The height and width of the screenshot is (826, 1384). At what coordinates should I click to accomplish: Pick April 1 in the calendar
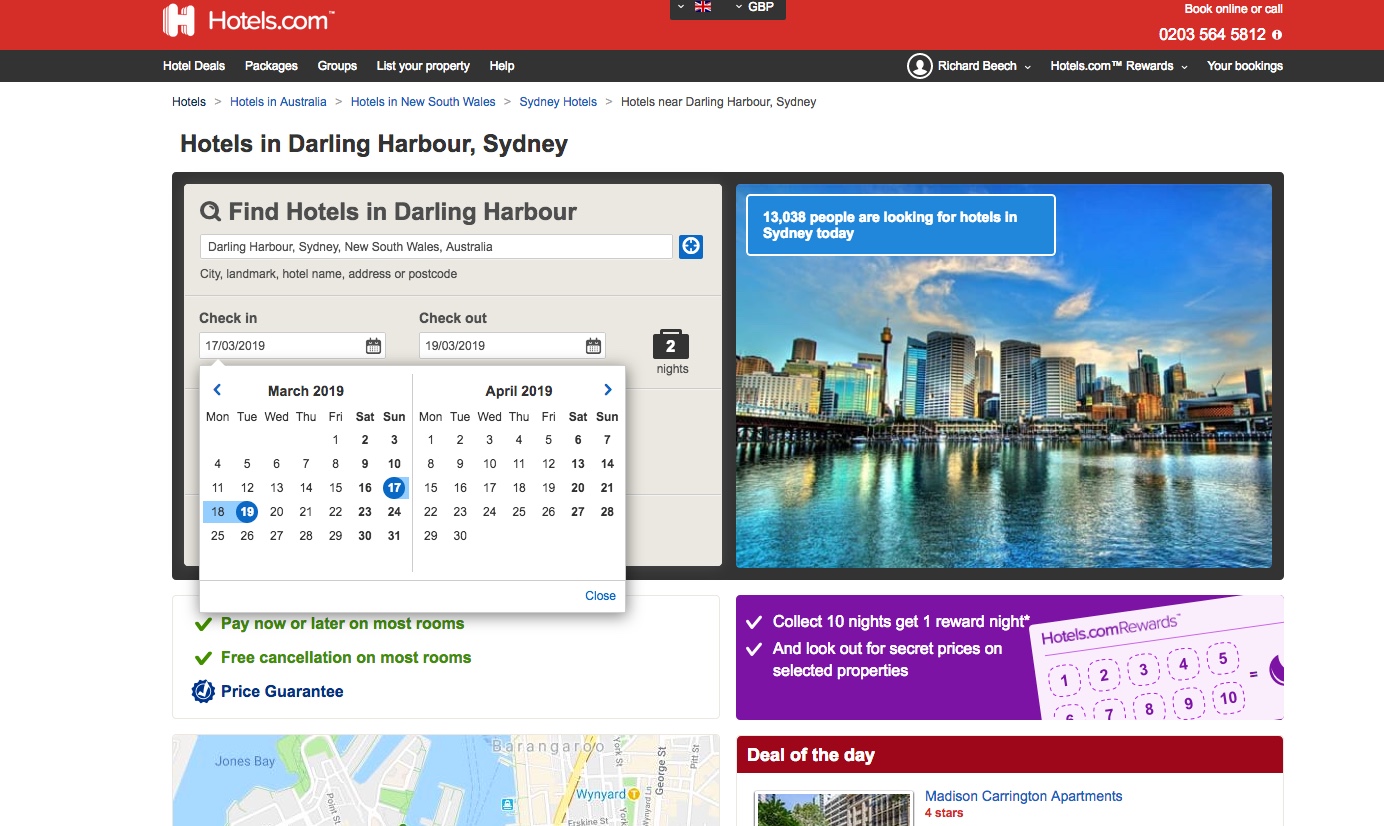431,440
